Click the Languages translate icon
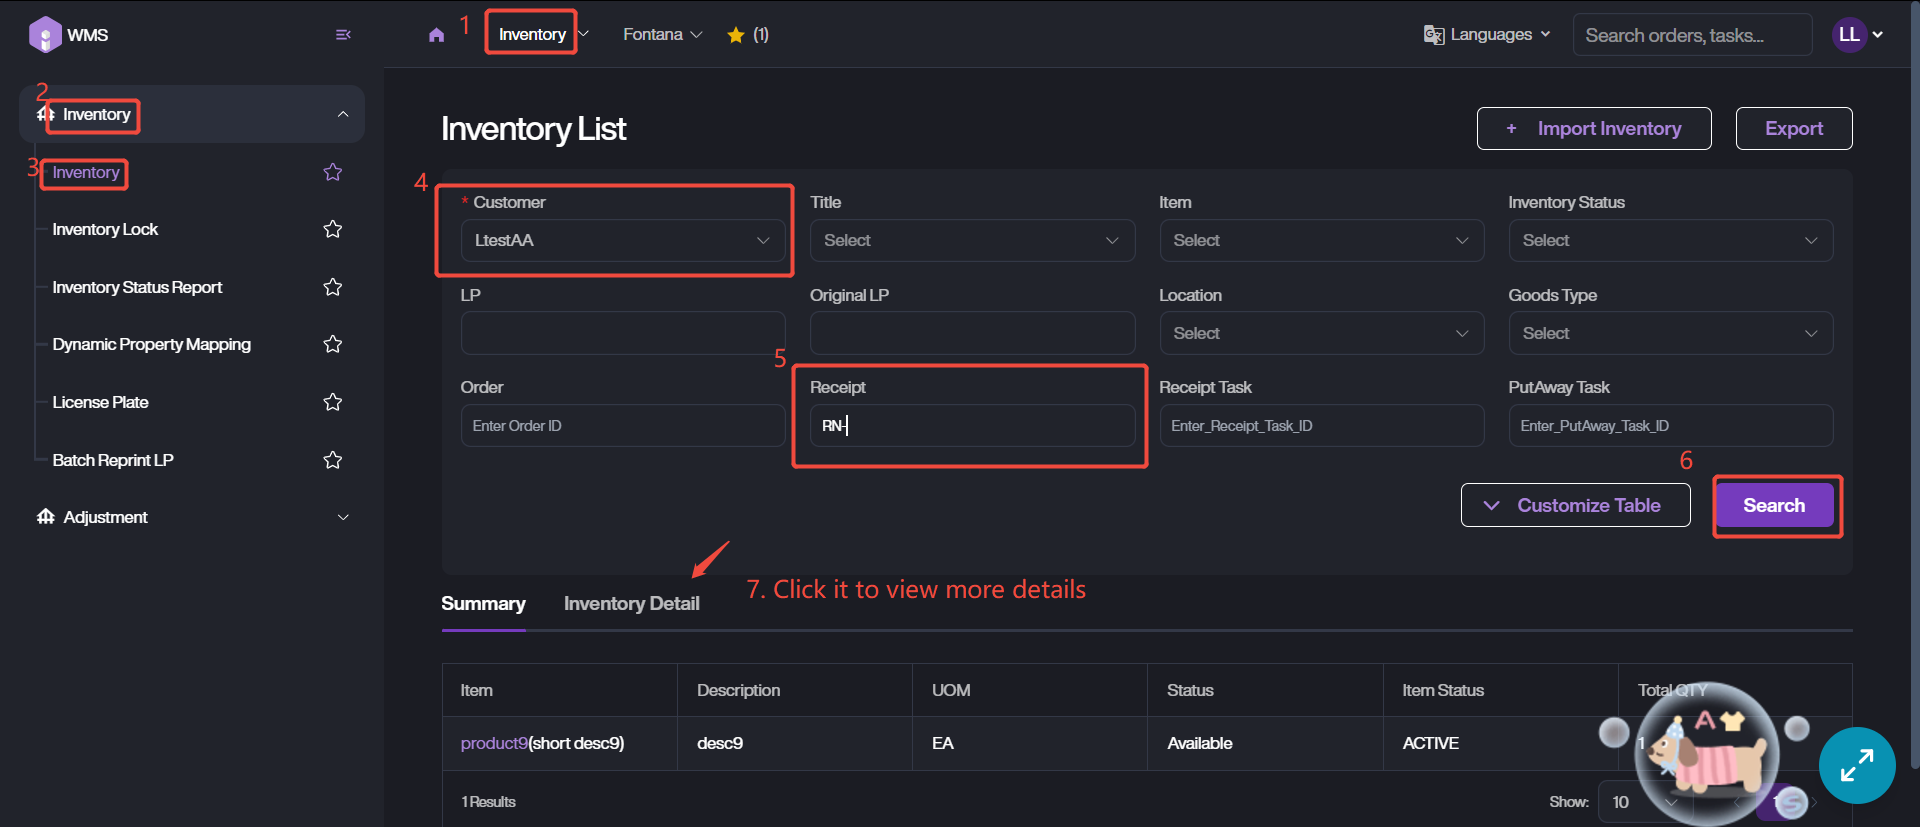This screenshot has height=827, width=1920. (1434, 35)
